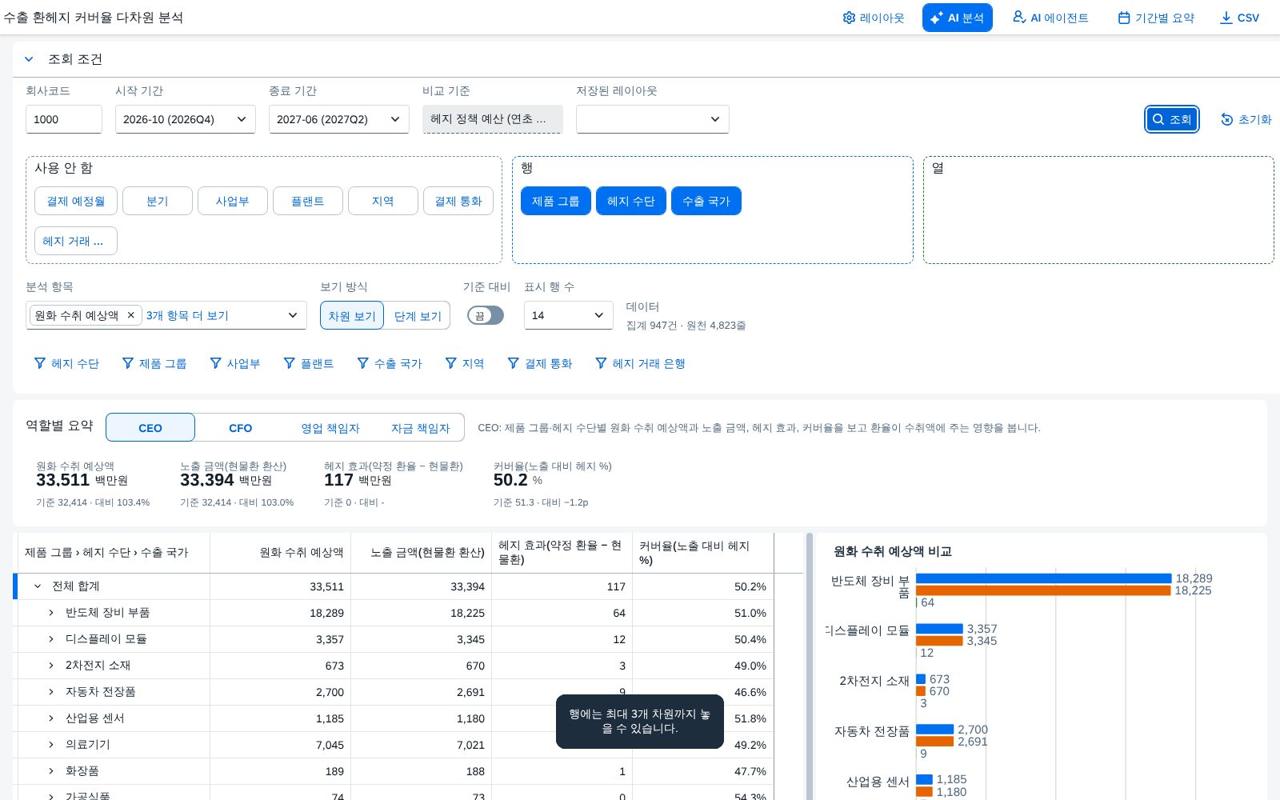Viewport: 1280px width, 800px height.
Task: Click the 분기 dimension chip
Action: [157, 201]
